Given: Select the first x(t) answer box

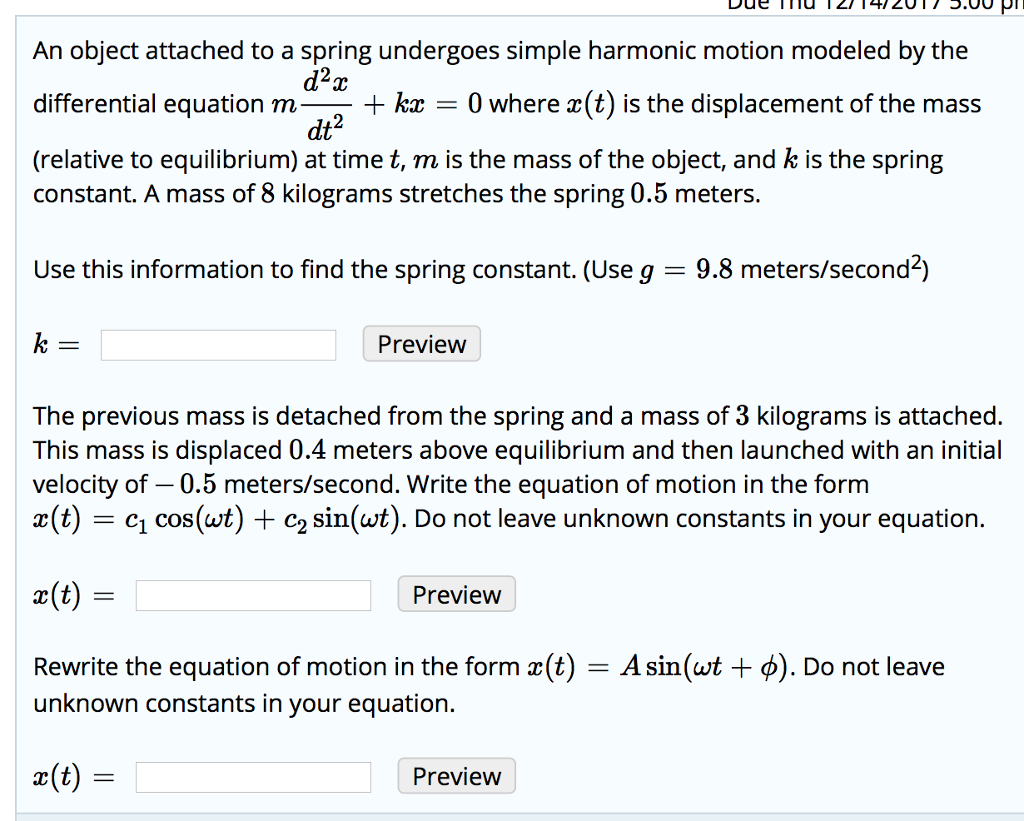Looking at the screenshot, I should (252, 594).
